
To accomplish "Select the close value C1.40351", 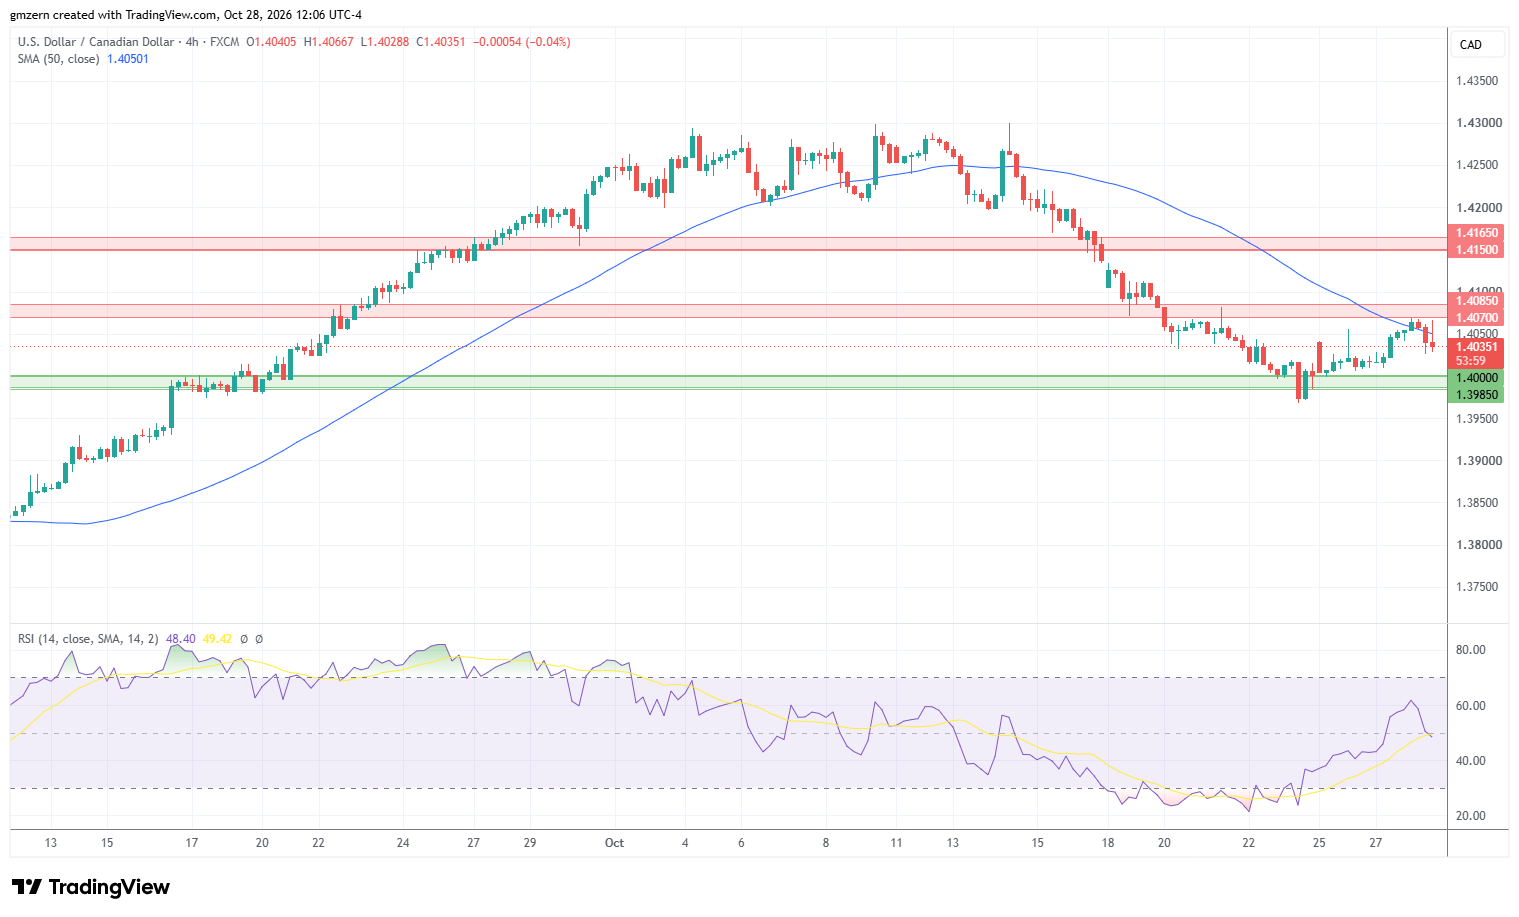I will pyautogui.click(x=440, y=42).
